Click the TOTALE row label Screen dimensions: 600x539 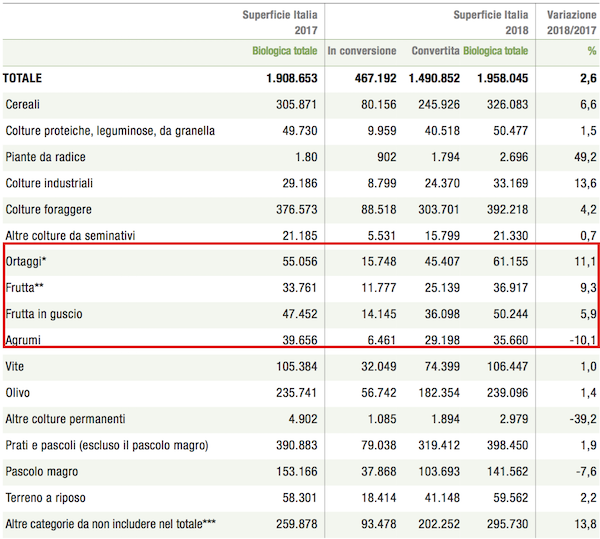[x=24, y=78]
